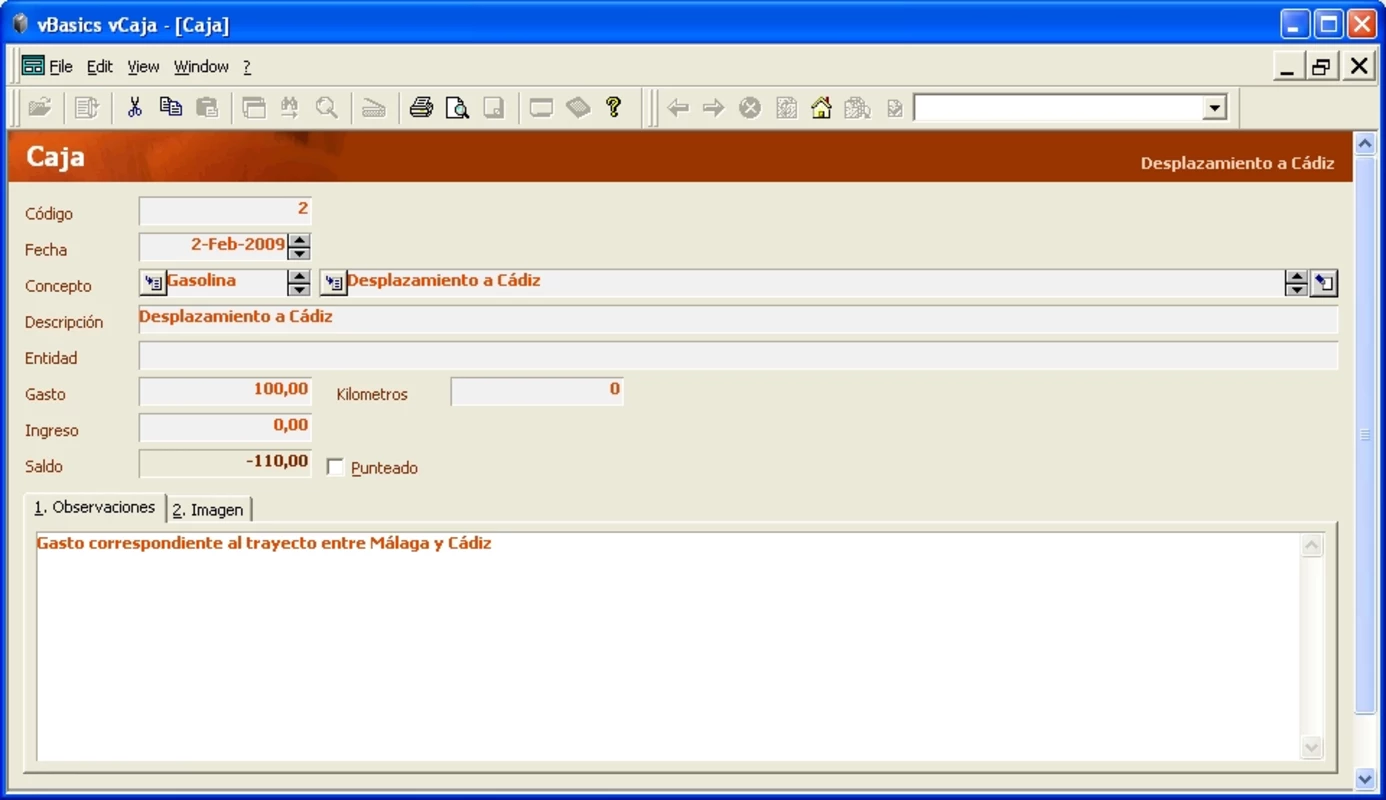
Task: Click the icon right of Home
Action: pos(857,108)
